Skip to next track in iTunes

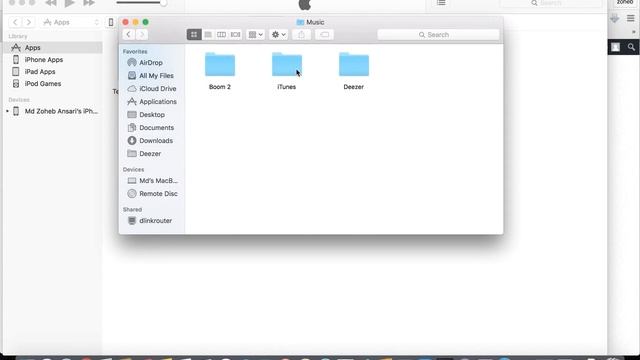[89, 3]
